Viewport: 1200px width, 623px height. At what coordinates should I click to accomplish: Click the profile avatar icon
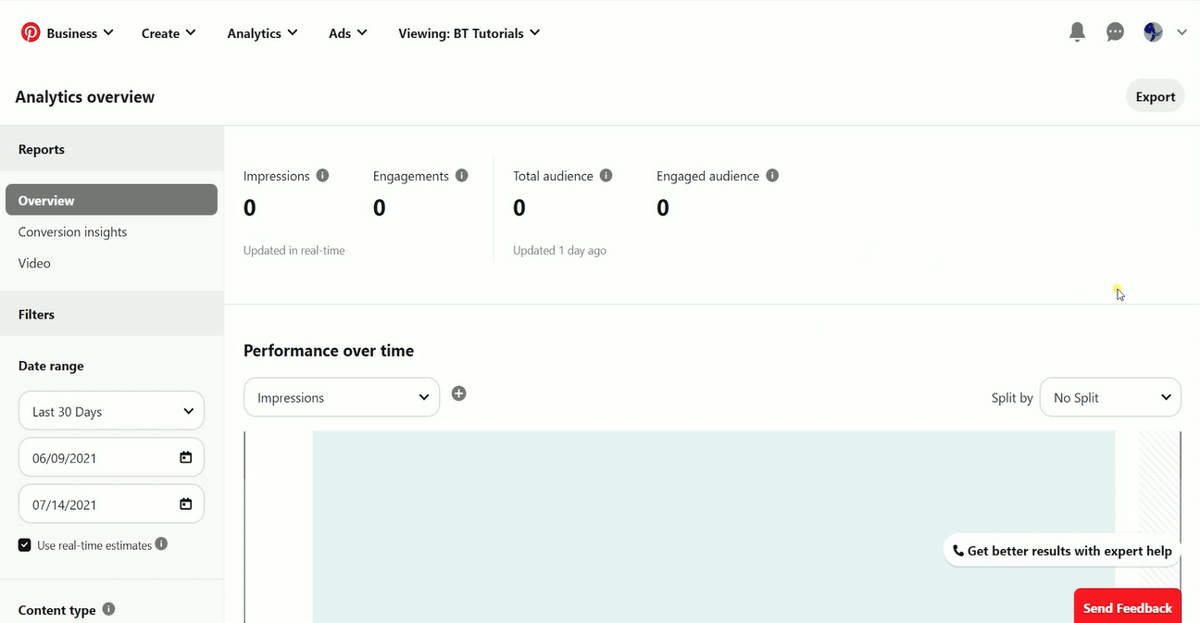click(x=1152, y=31)
